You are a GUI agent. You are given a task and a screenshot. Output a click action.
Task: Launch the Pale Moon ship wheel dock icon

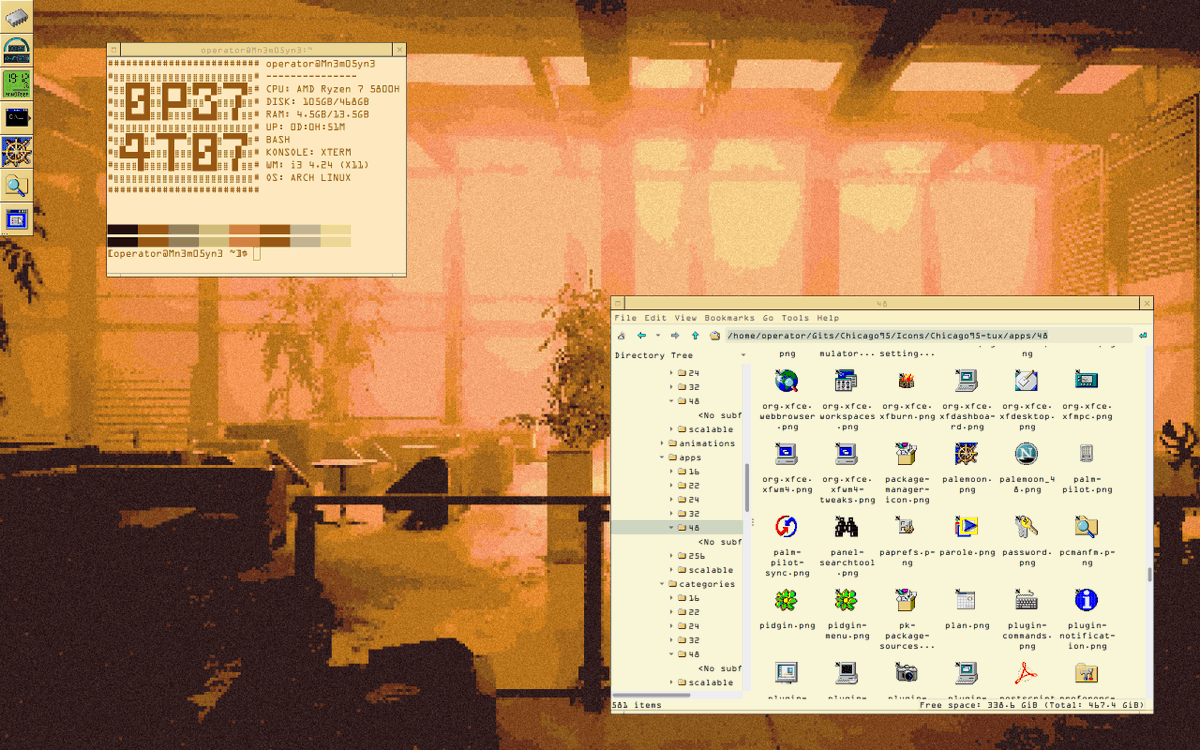tap(16, 151)
